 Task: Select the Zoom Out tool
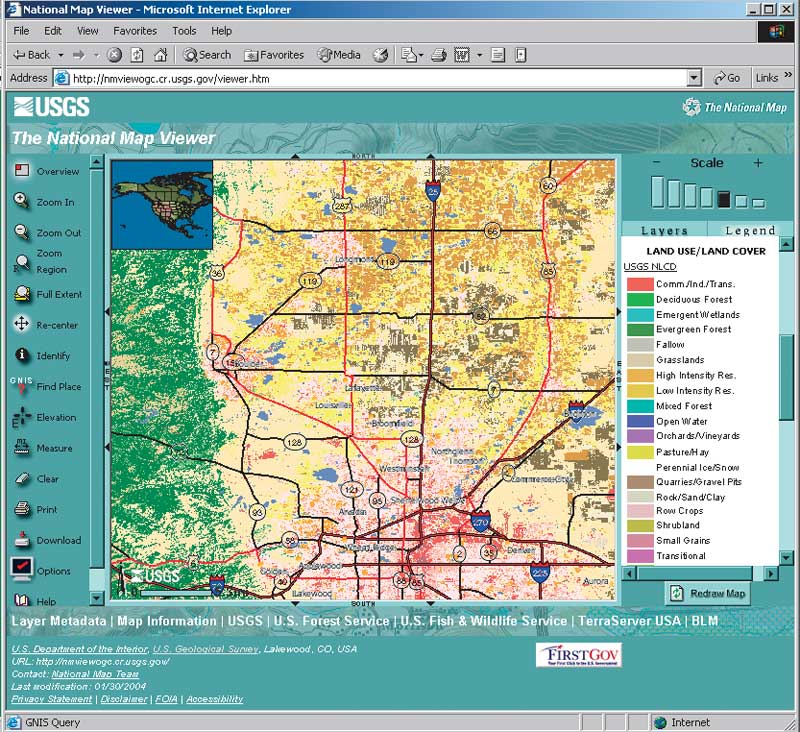pyautogui.click(x=47, y=232)
